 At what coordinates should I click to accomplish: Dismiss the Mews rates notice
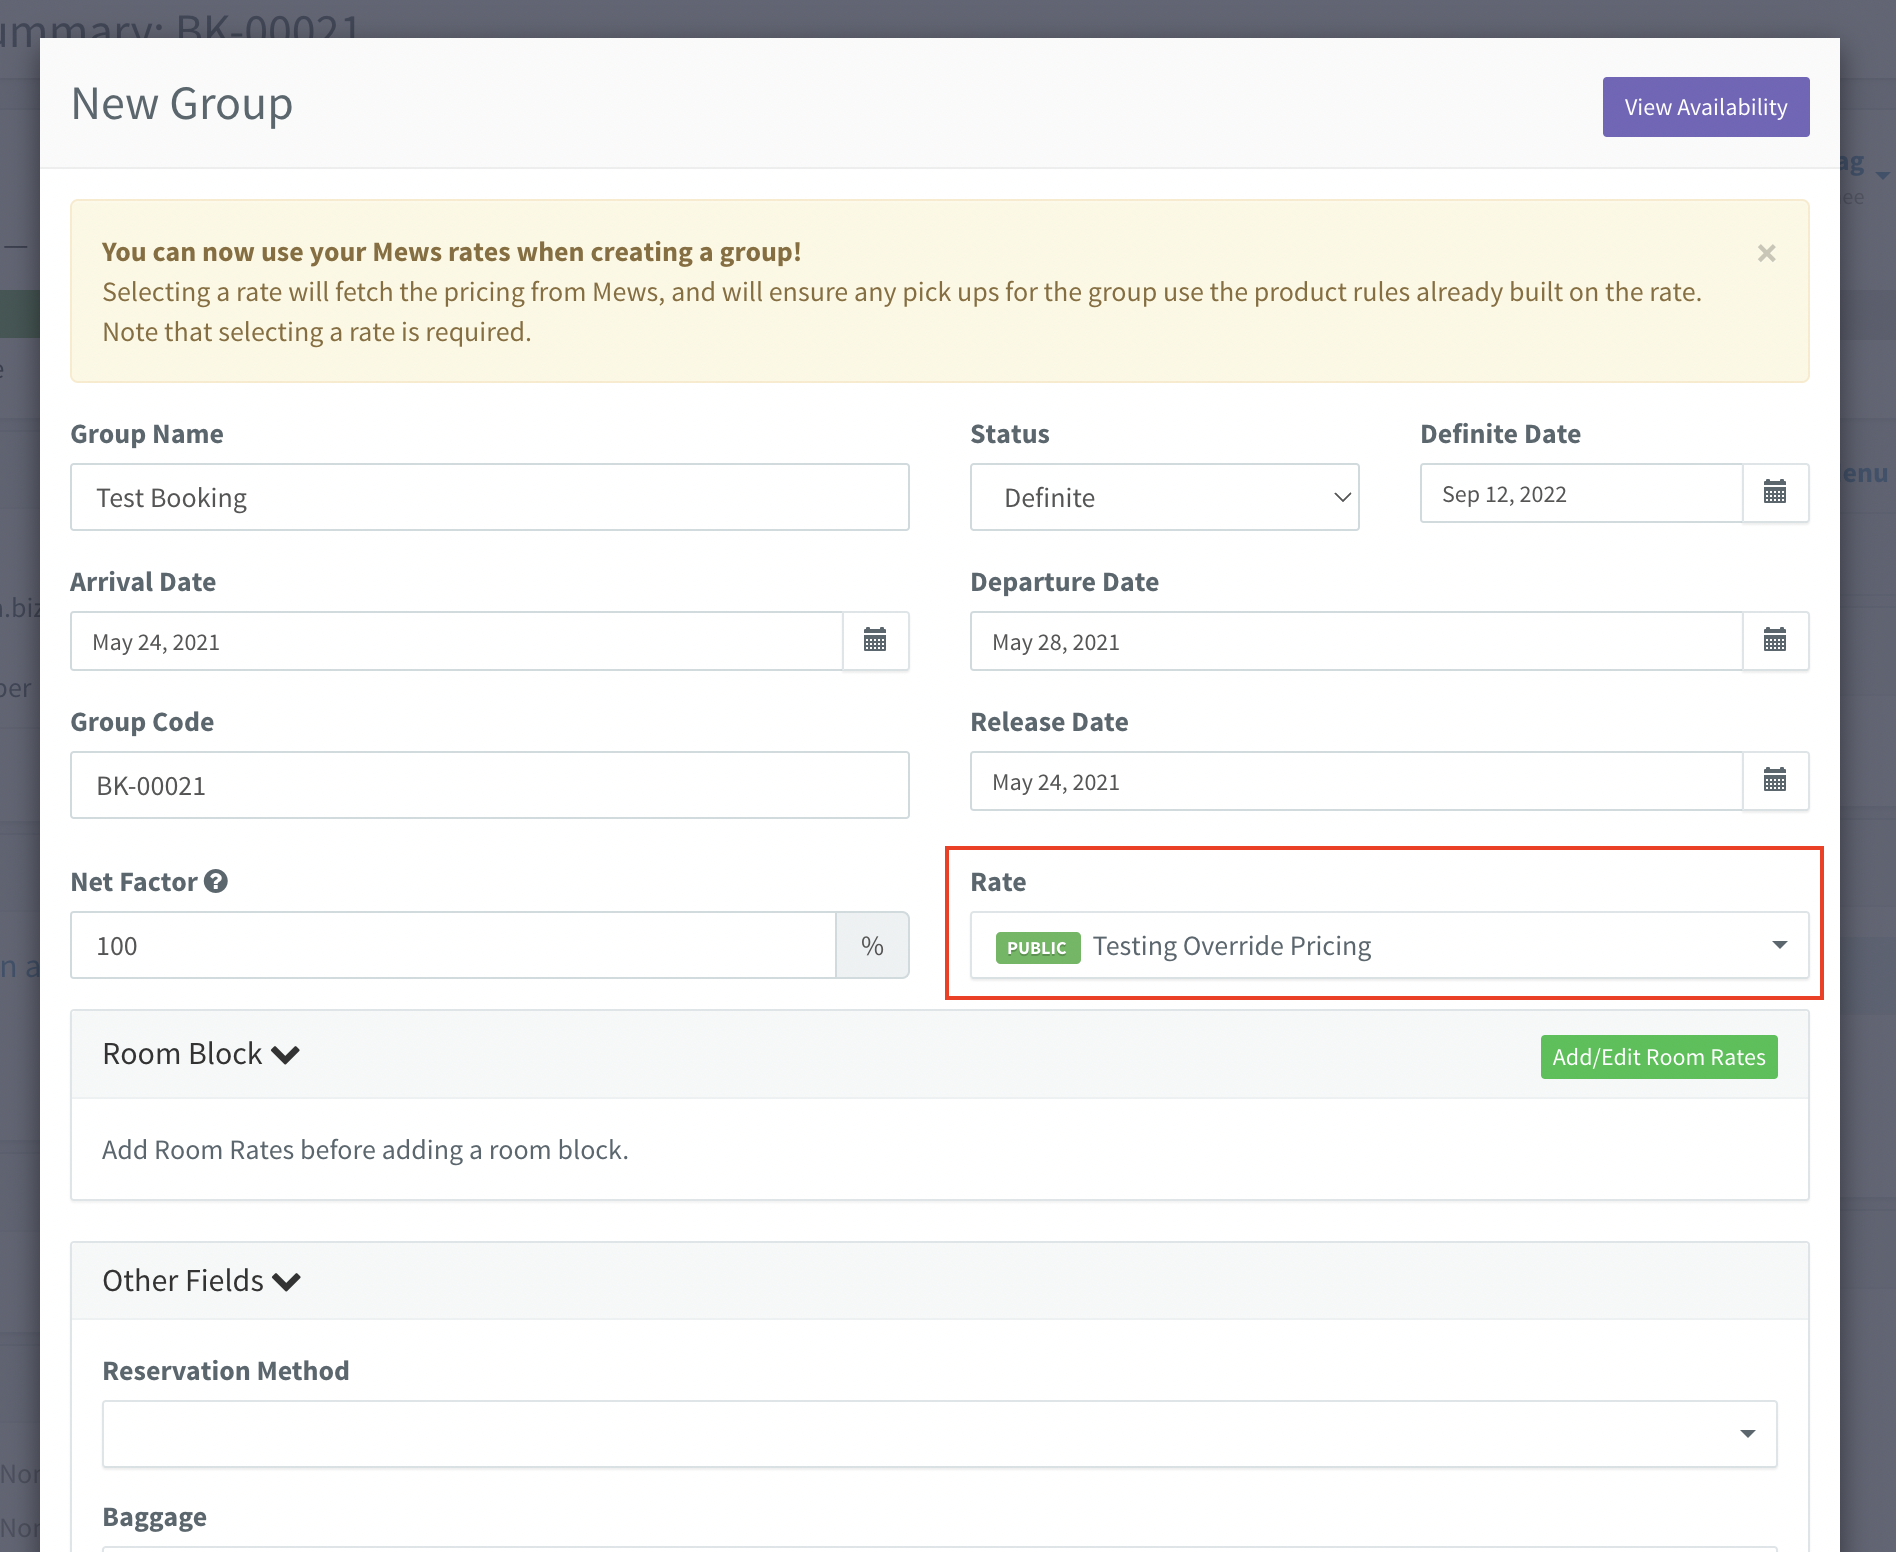1766,253
